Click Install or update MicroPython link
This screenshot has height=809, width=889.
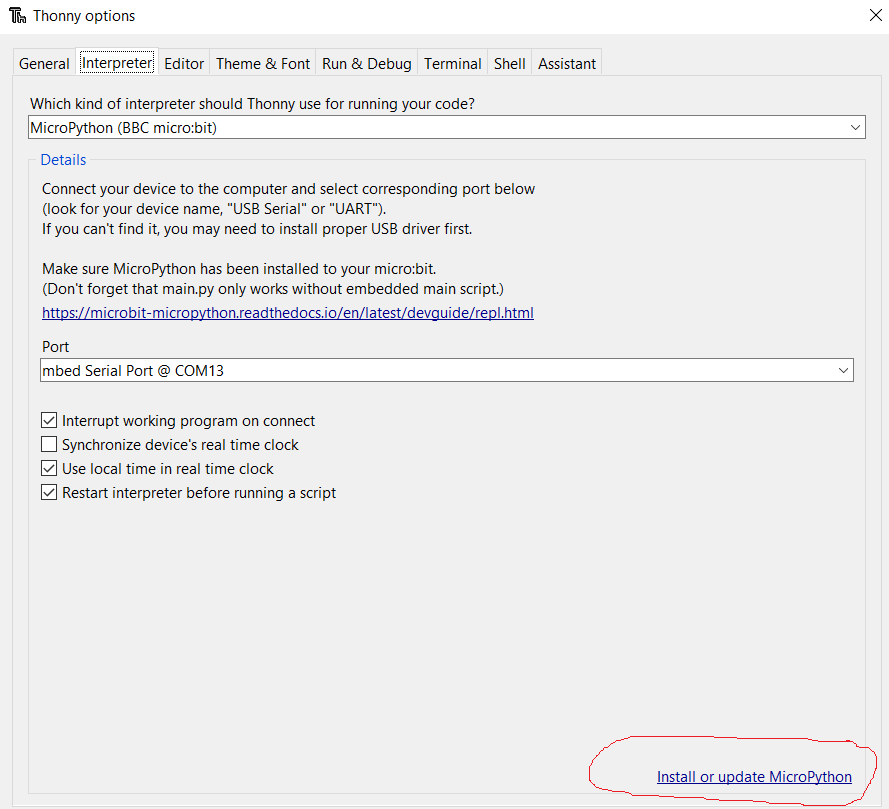pos(754,777)
